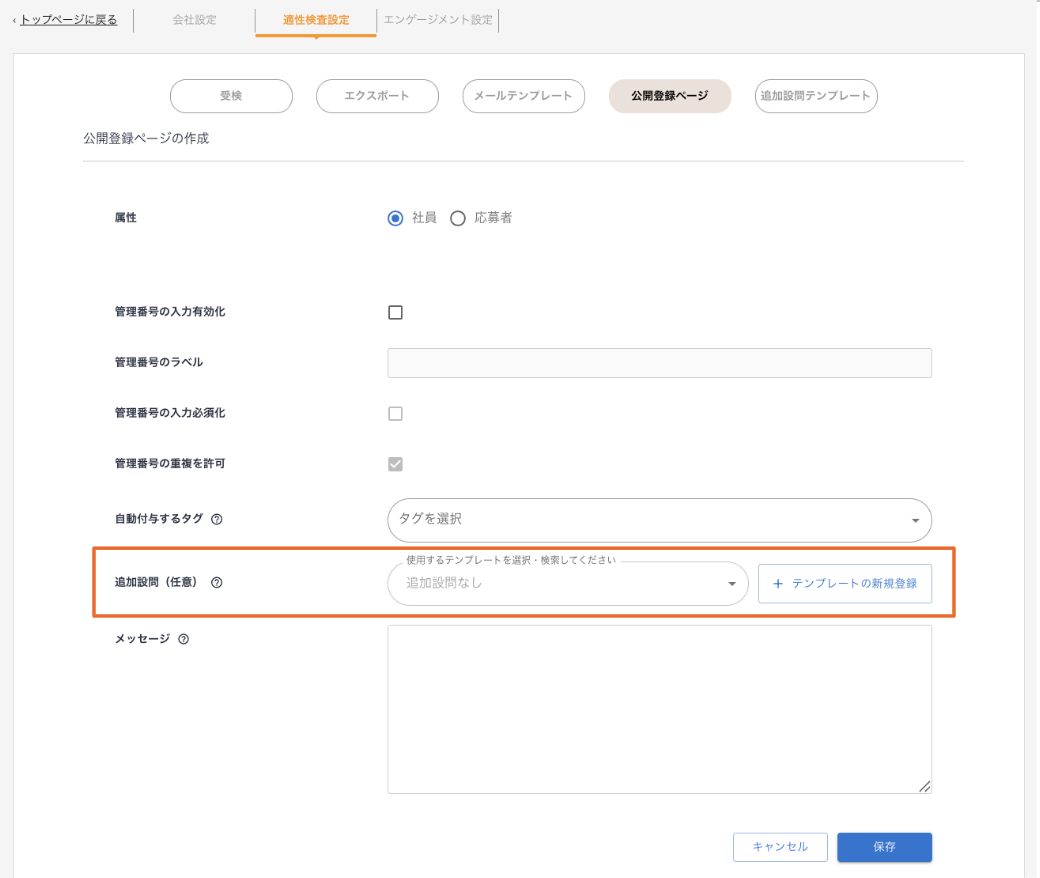Screen dimensions: 1040x878
Task: Toggle the 管理番号の重複を許可 checkbox
Action: click(x=395, y=464)
